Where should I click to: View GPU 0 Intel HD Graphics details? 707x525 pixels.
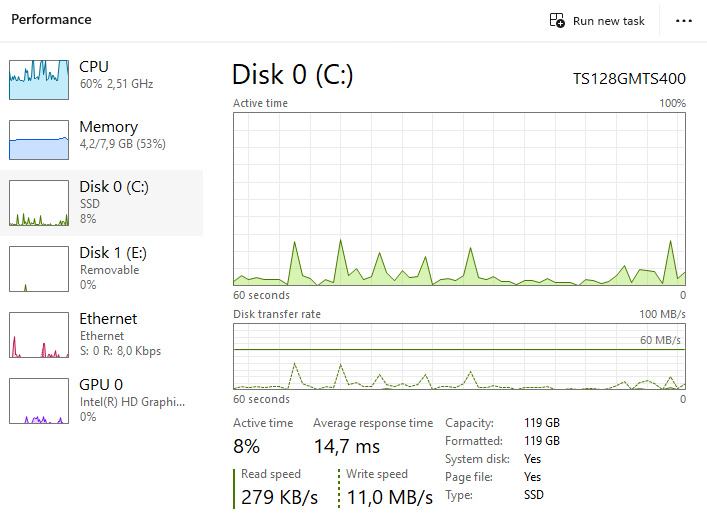(130, 400)
